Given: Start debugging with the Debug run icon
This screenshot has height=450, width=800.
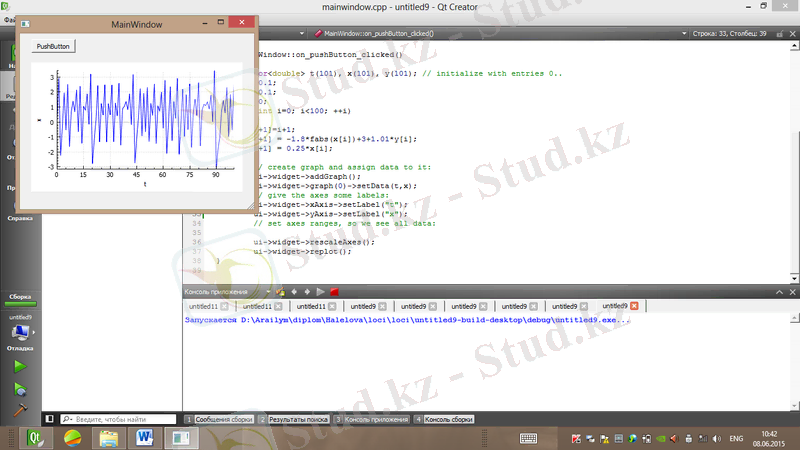Looking at the screenshot, I should pos(19,388).
